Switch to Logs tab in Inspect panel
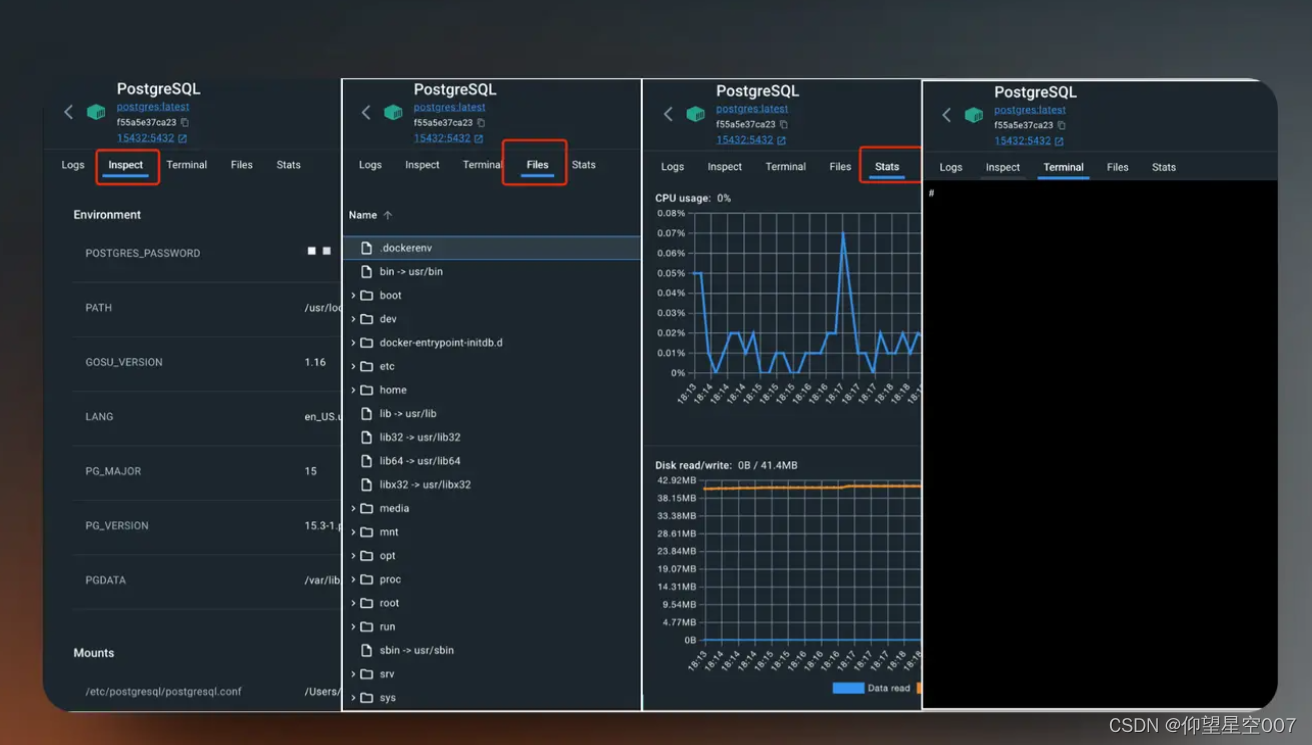This screenshot has height=745, width=1312. tap(73, 165)
